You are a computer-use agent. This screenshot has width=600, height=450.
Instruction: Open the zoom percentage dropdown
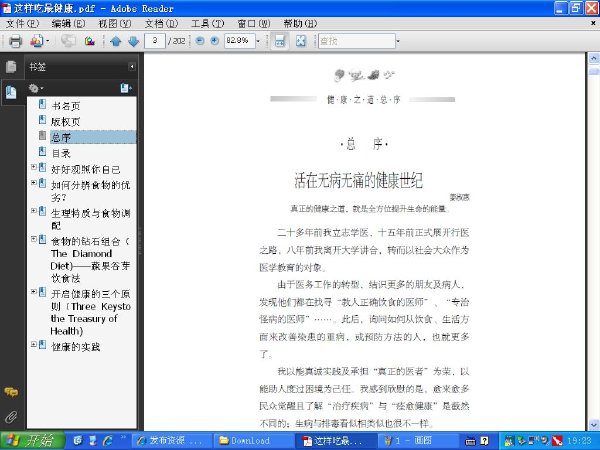(x=258, y=41)
